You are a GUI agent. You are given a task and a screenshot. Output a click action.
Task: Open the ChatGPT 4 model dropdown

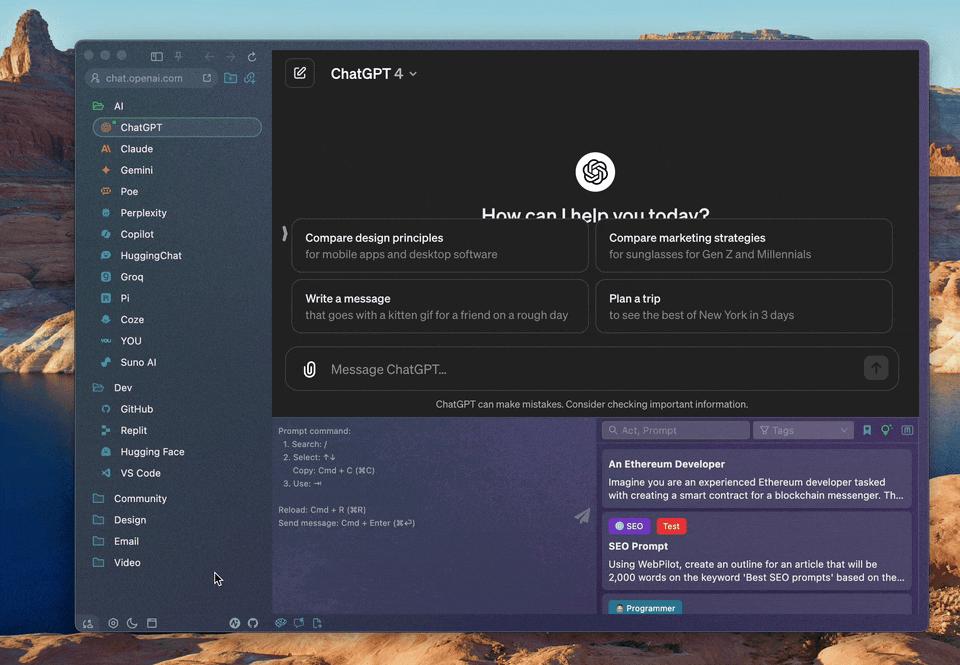tap(373, 73)
